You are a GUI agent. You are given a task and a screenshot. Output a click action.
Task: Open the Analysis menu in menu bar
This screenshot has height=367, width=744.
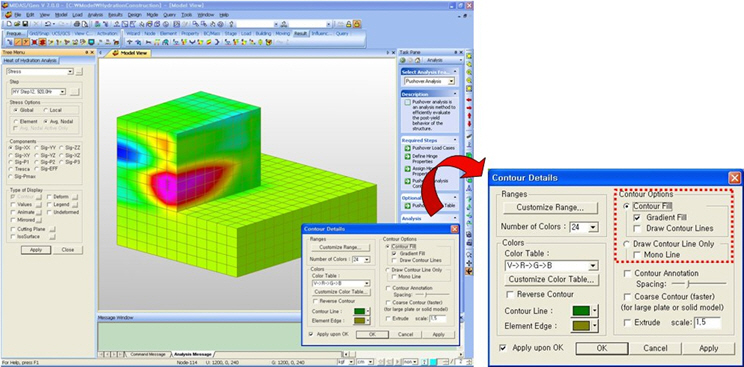[95, 15]
